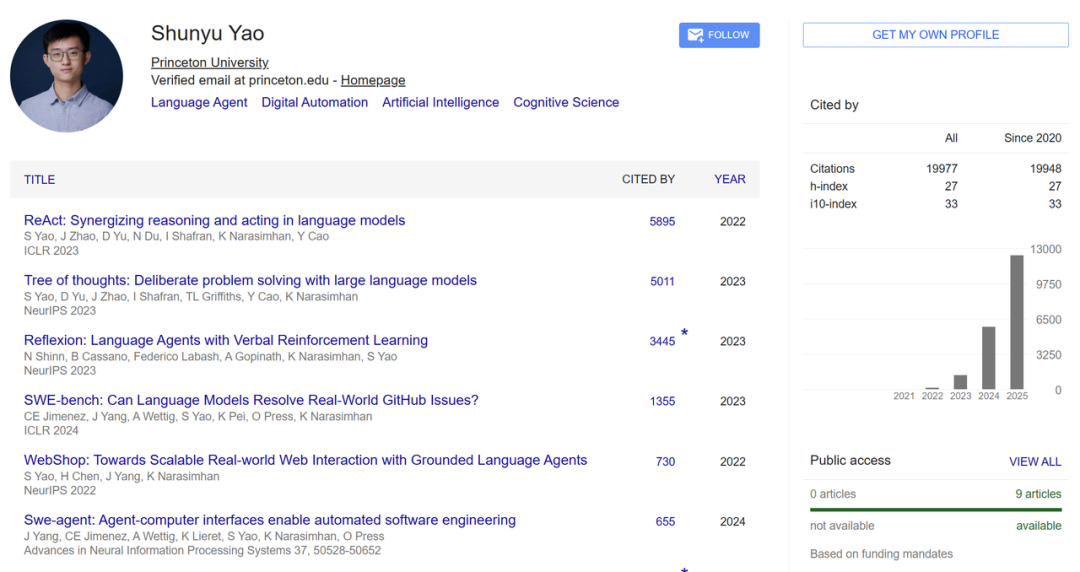Open the profile photo thumbnail

point(66,76)
